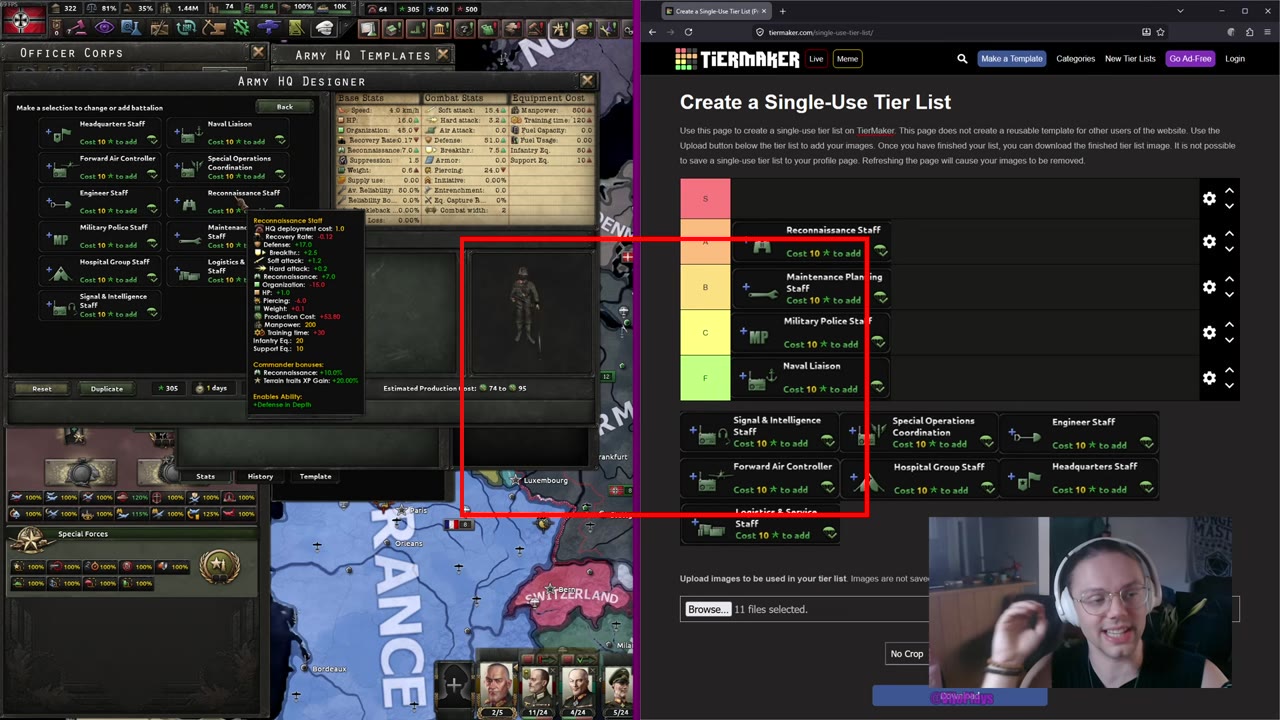Click Back in the Army HQ Designer
Screen dimensions: 1280x720
click(x=285, y=107)
